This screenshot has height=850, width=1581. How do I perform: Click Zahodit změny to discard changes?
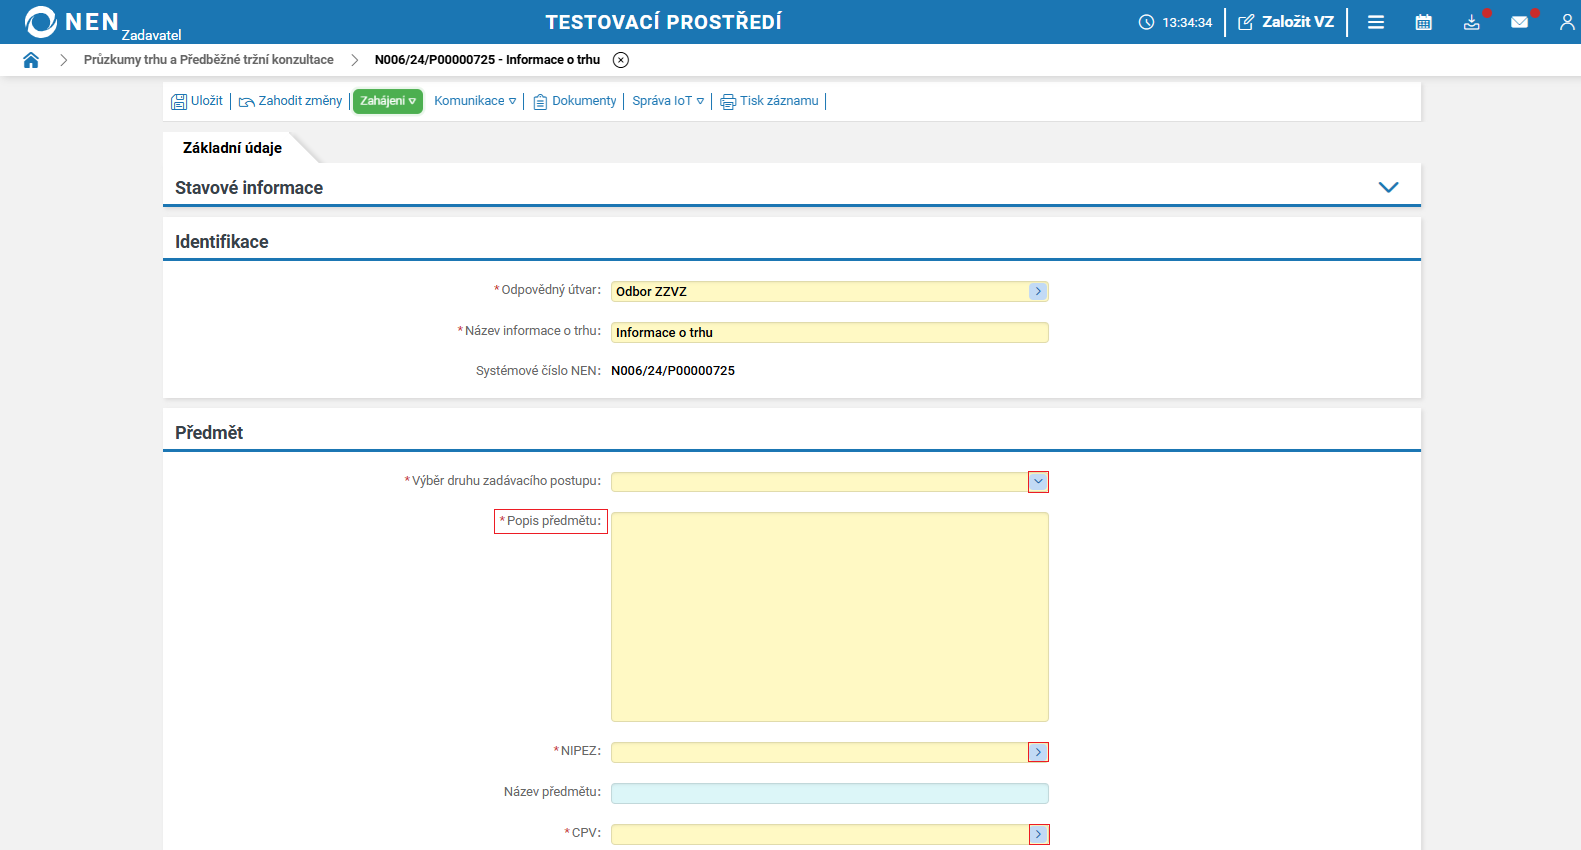click(290, 101)
